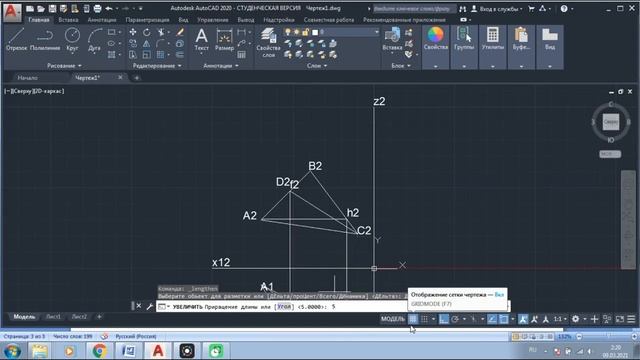The width and height of the screenshot is (640, 360).
Task: Open the Управление ribbon tab
Action: click(213, 20)
